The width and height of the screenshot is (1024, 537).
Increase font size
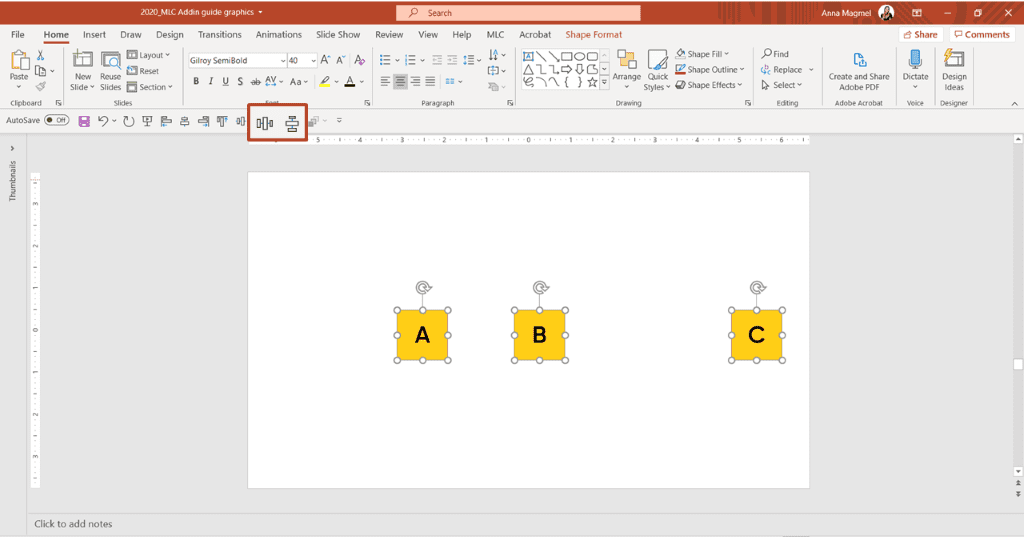tap(325, 60)
